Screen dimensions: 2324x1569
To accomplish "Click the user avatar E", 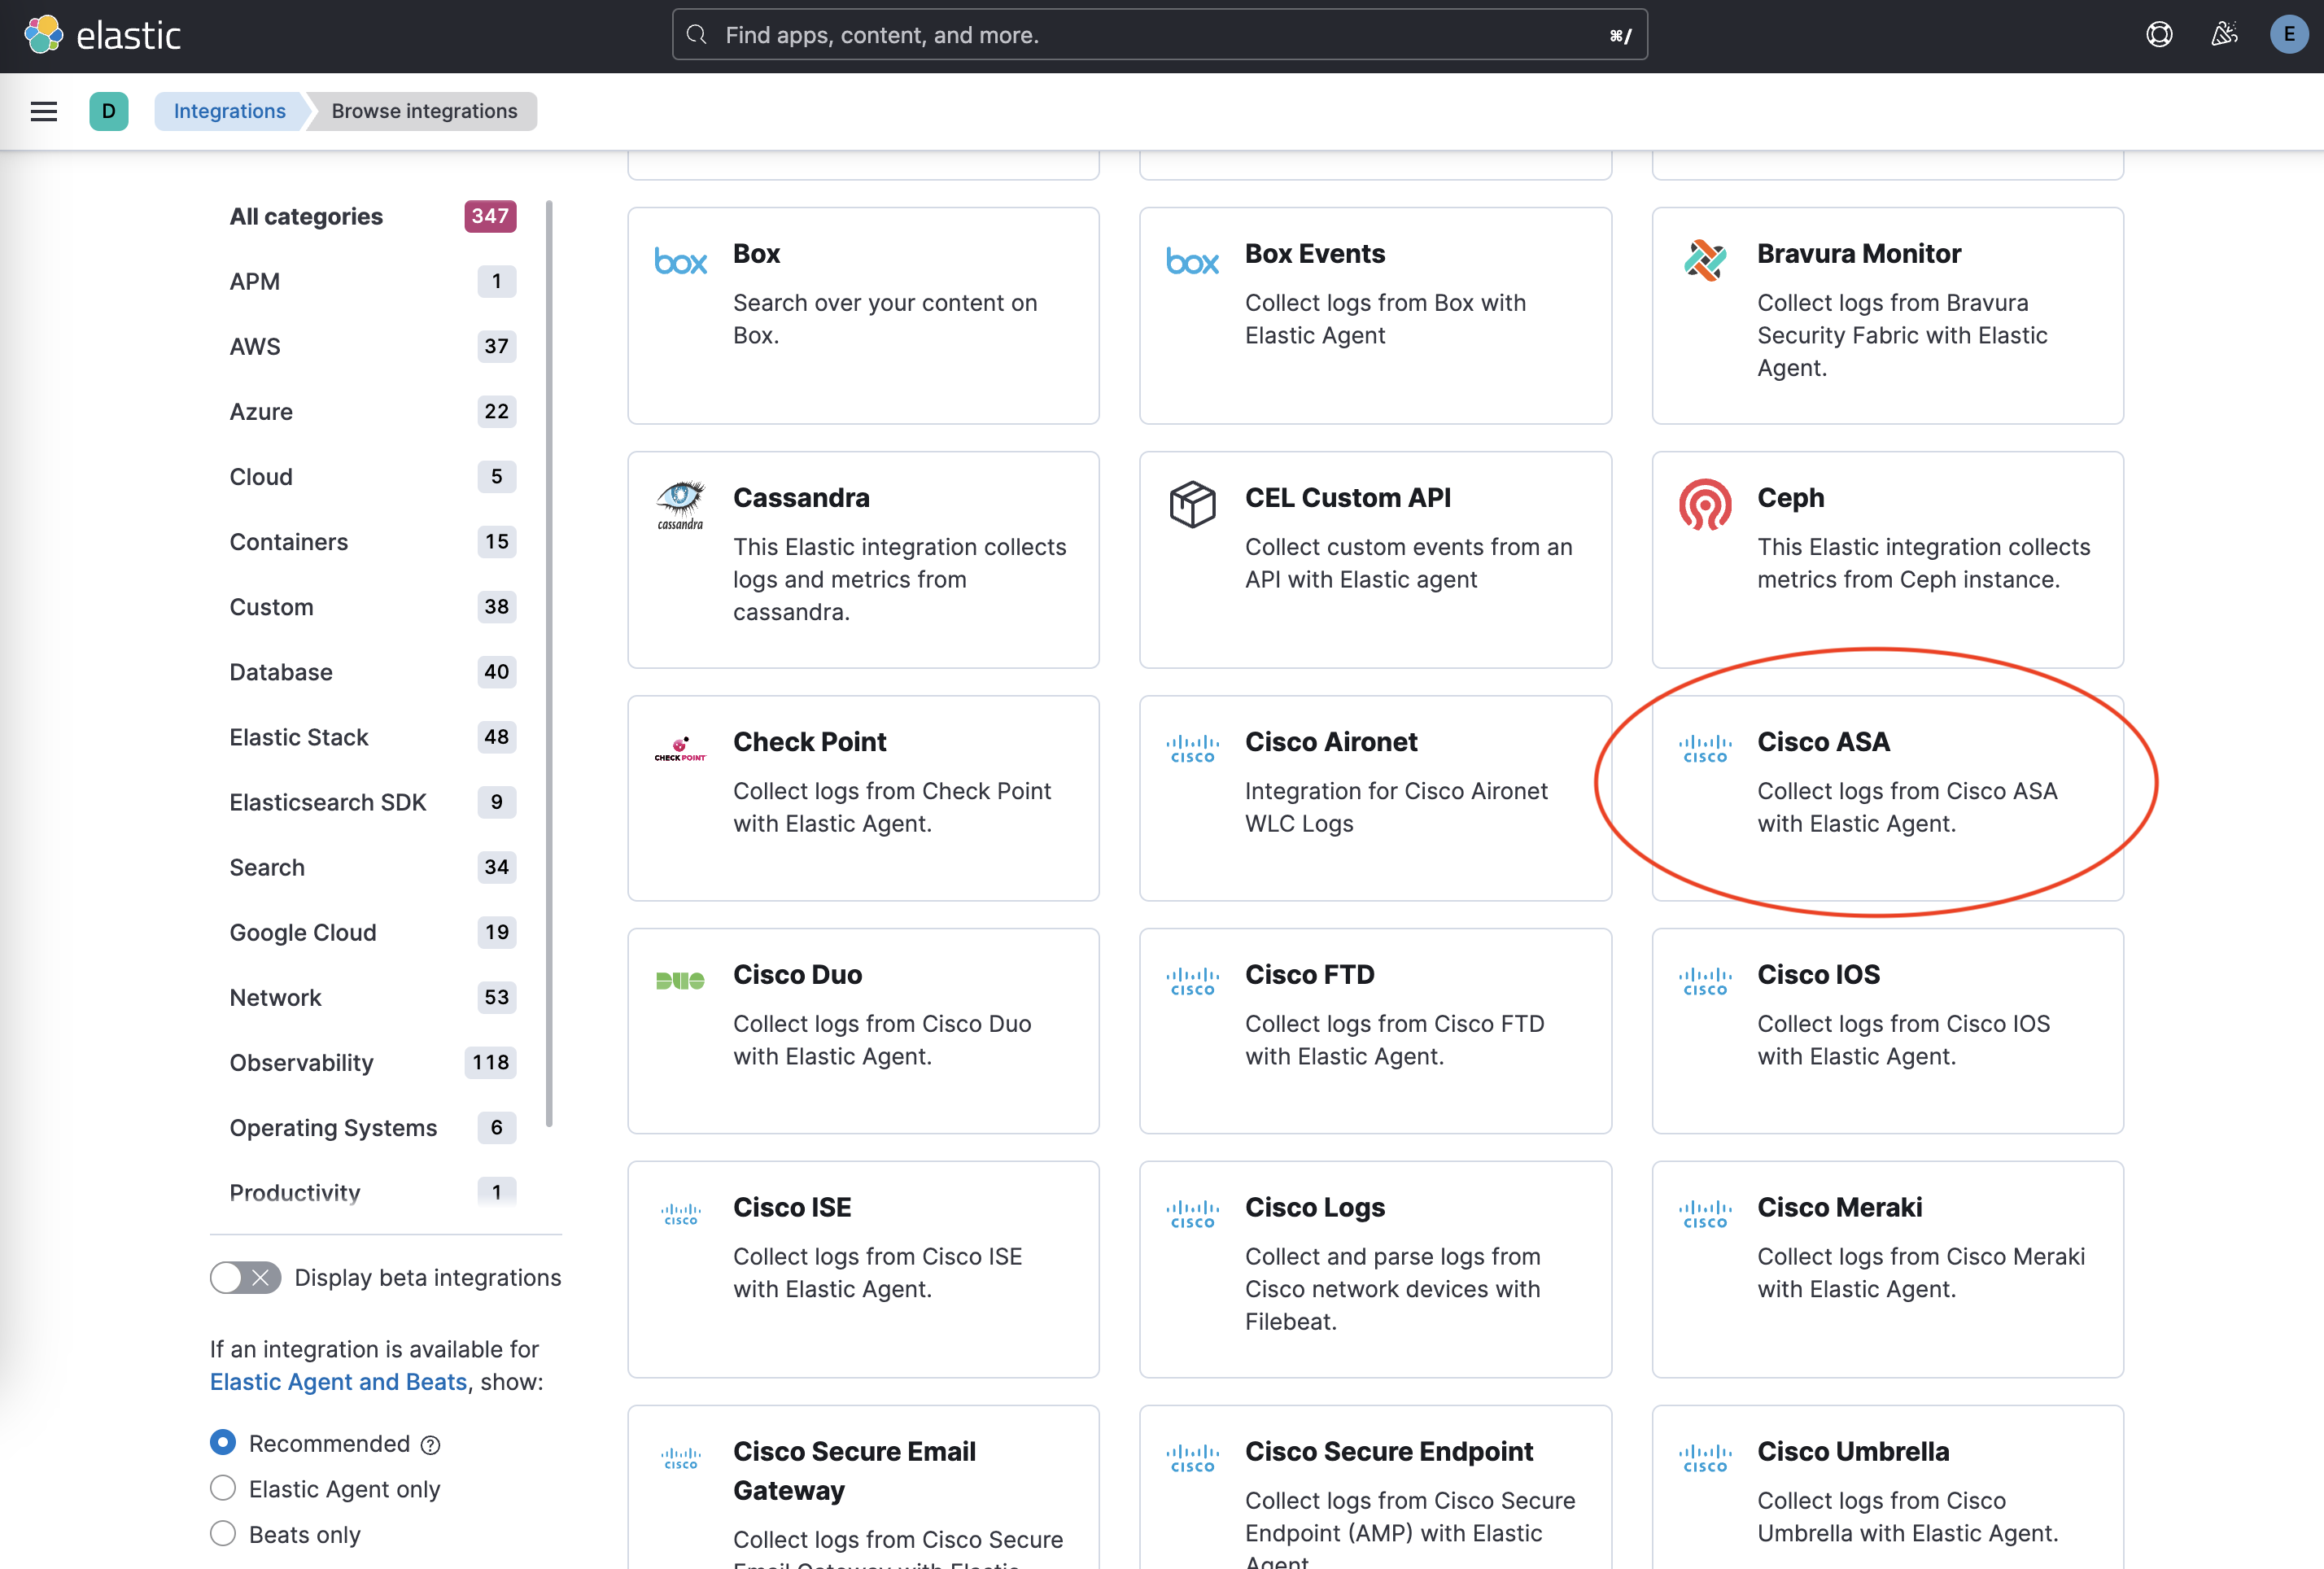I will coord(2289,34).
